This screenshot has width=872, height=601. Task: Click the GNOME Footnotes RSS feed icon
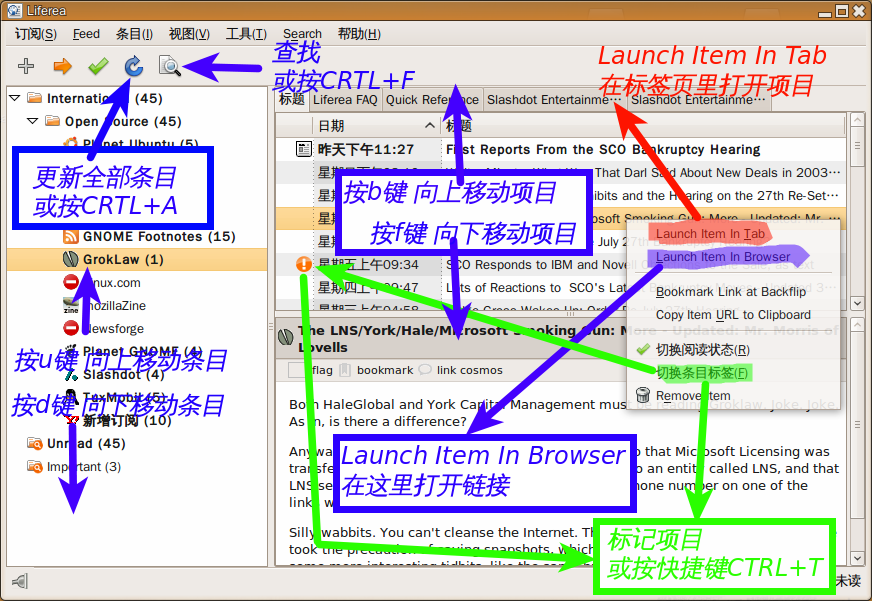point(71,237)
